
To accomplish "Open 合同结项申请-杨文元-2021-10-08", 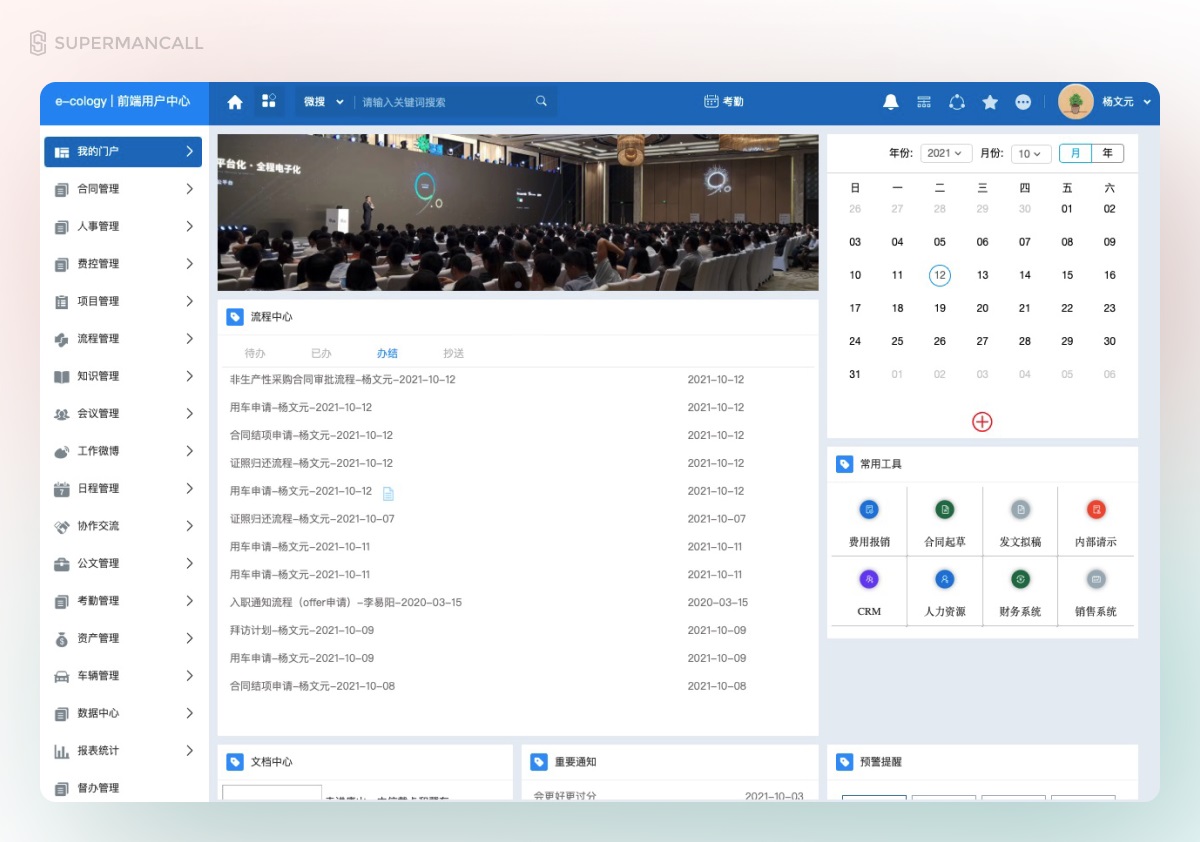I will (x=312, y=687).
